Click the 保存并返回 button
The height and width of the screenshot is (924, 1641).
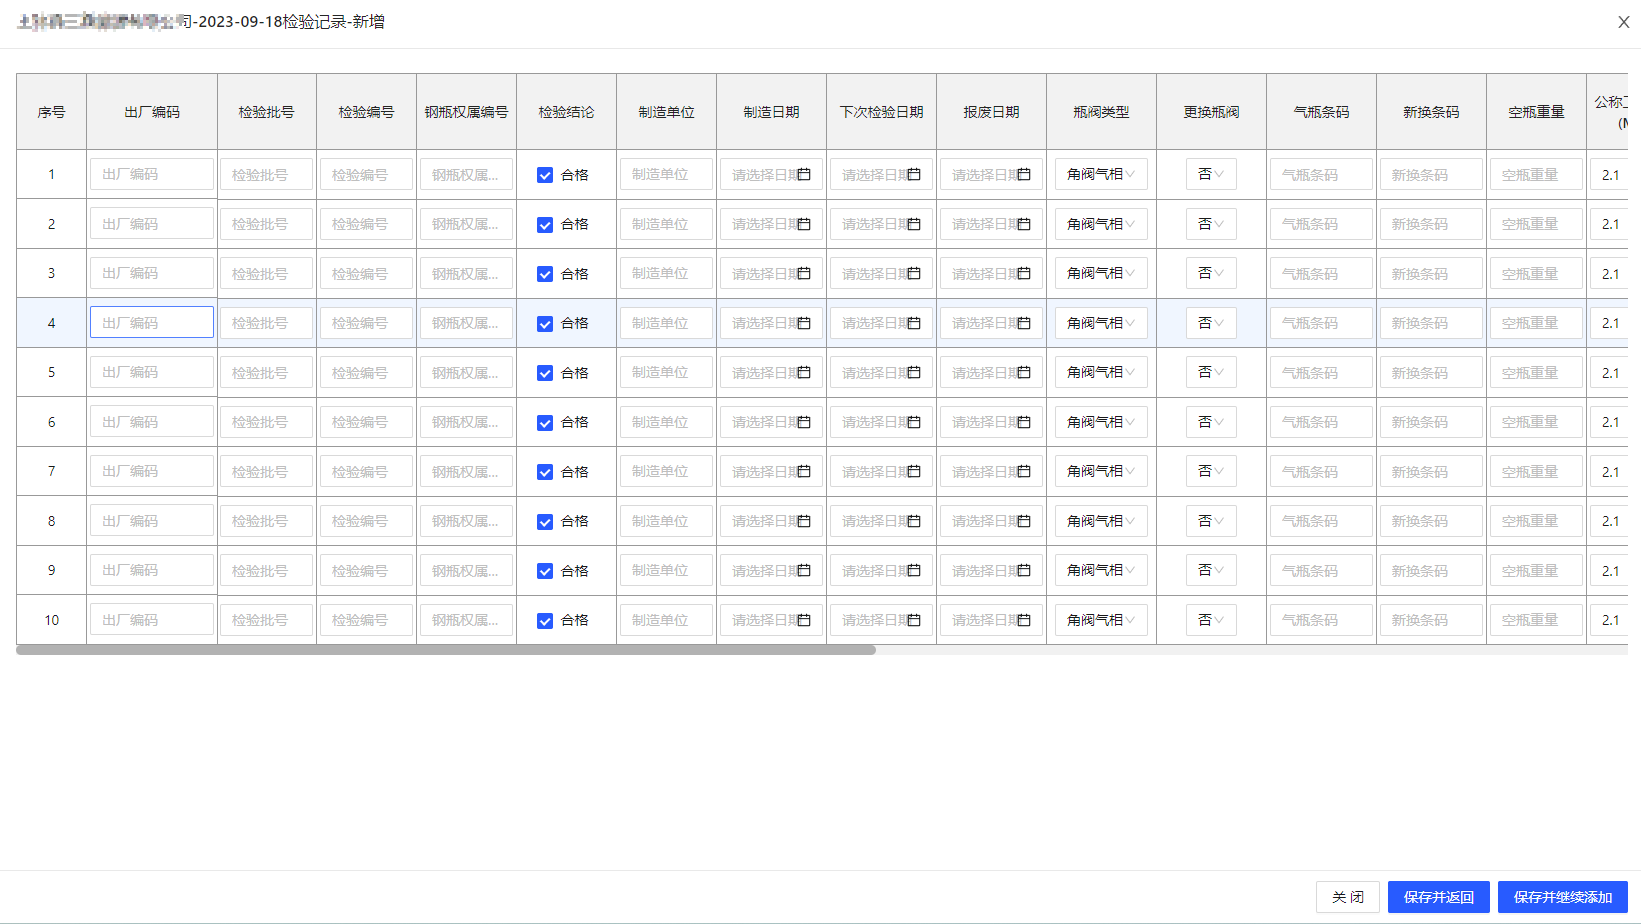[x=1439, y=897]
